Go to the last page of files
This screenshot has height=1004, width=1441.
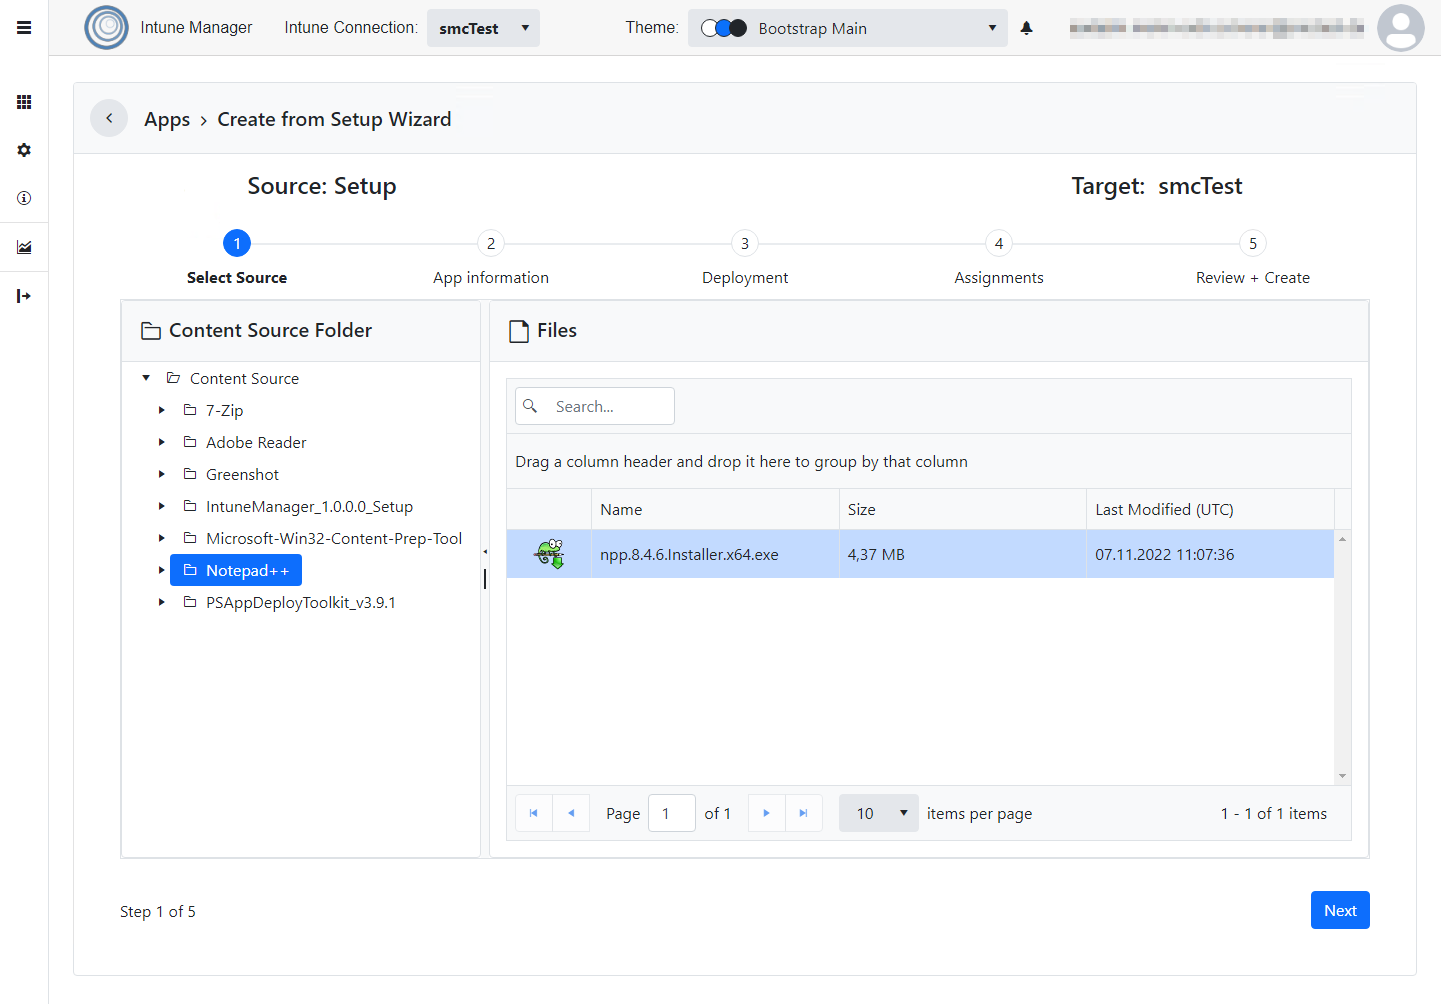804,813
